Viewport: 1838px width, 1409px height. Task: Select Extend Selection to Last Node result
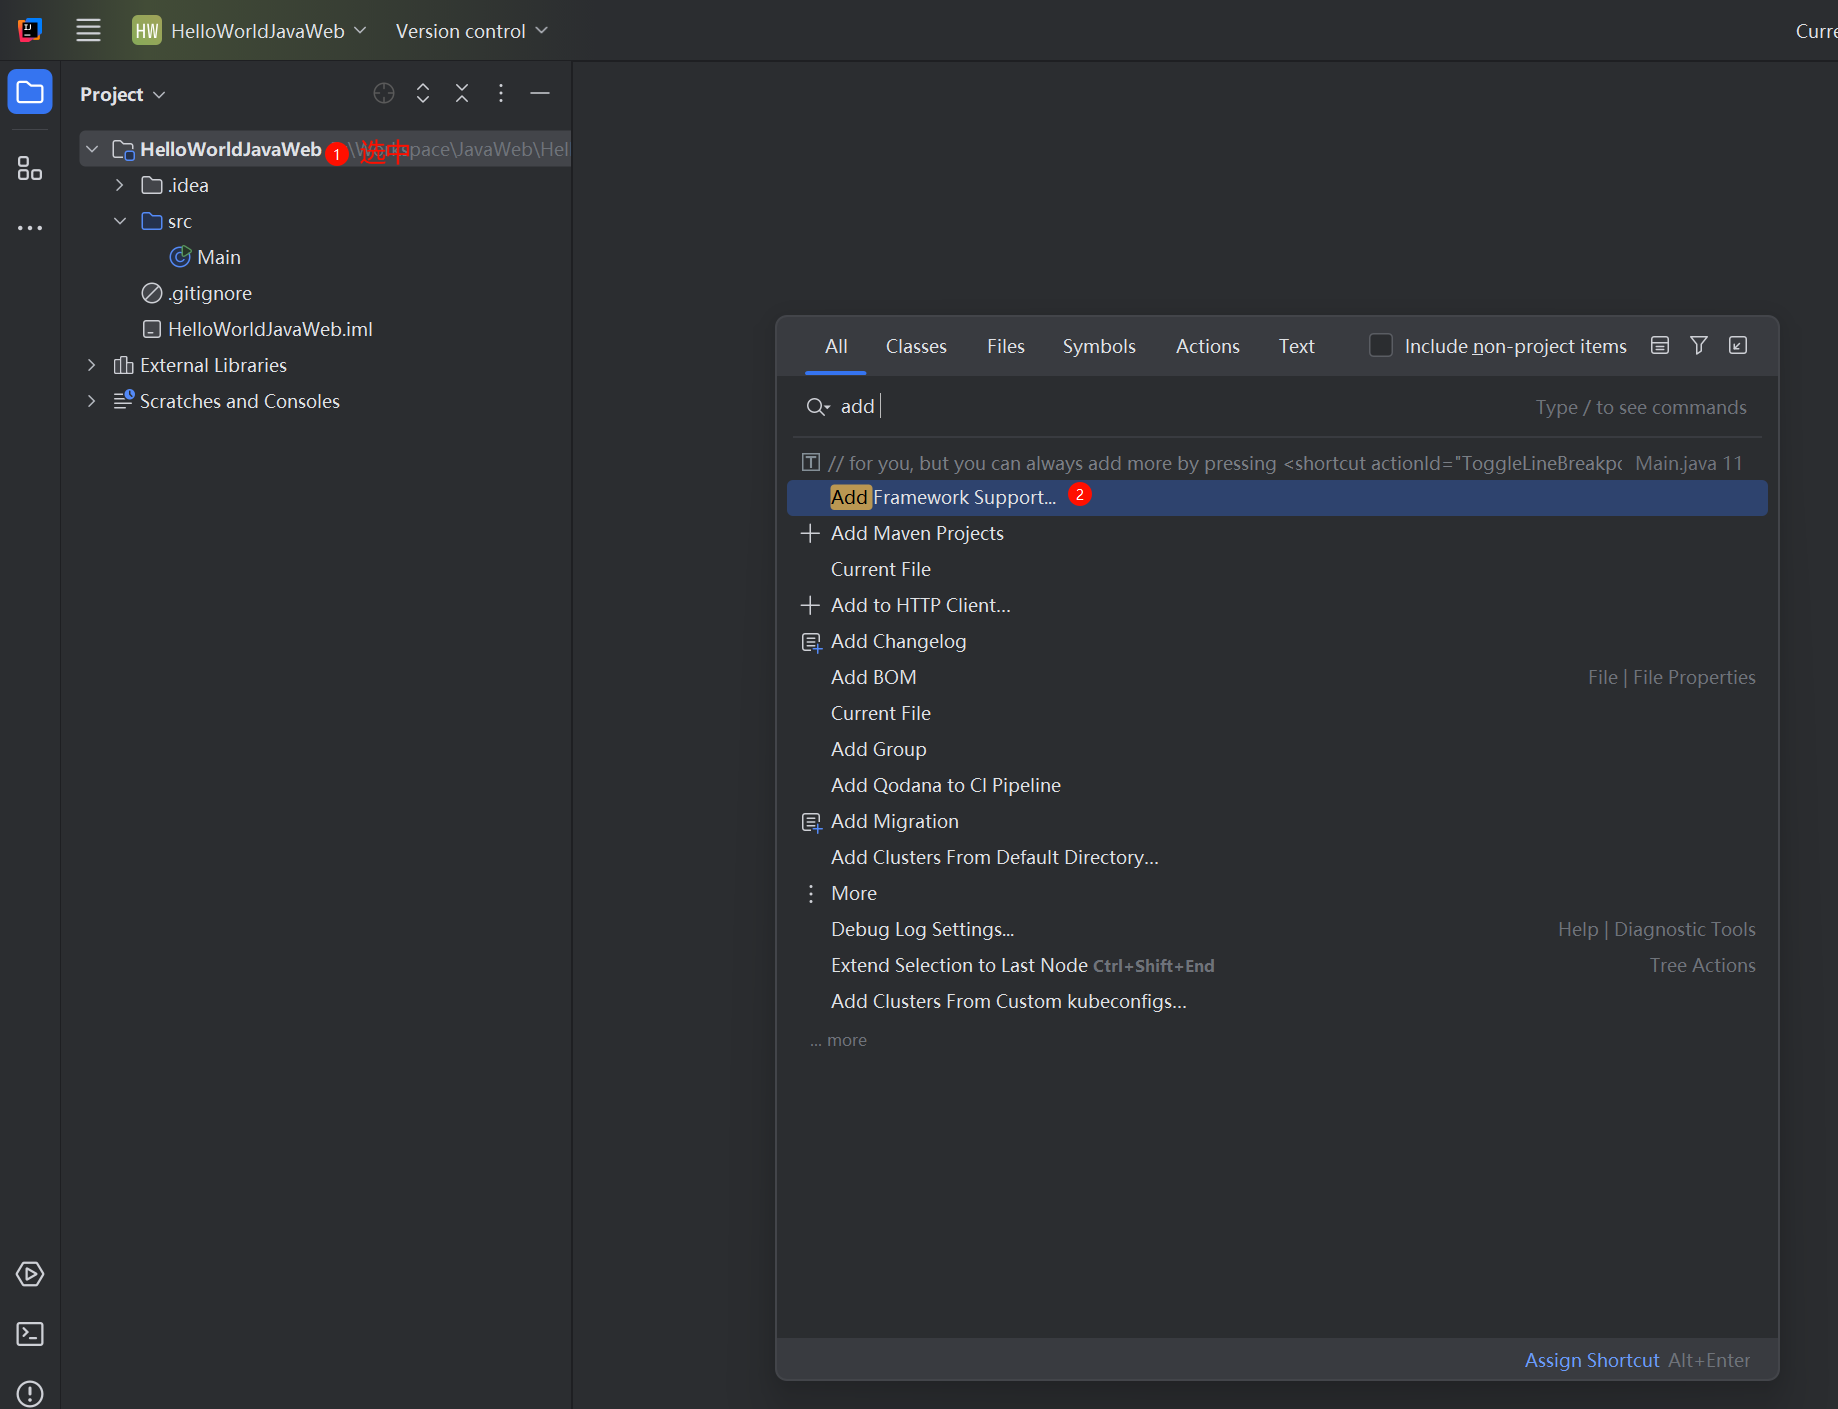click(1277, 965)
